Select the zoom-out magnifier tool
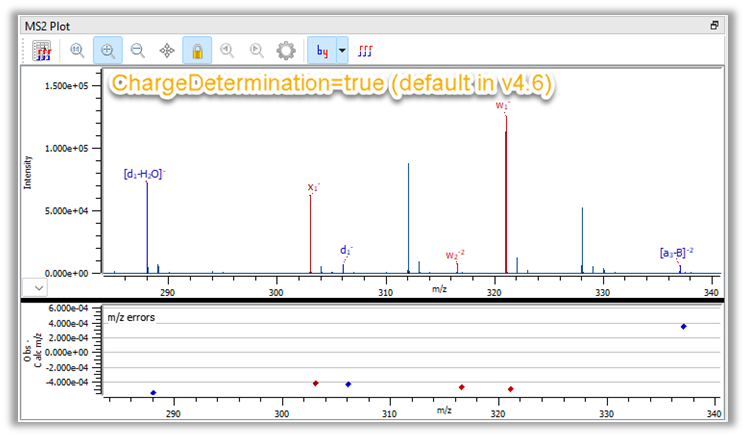The image size is (746, 437). coord(137,50)
